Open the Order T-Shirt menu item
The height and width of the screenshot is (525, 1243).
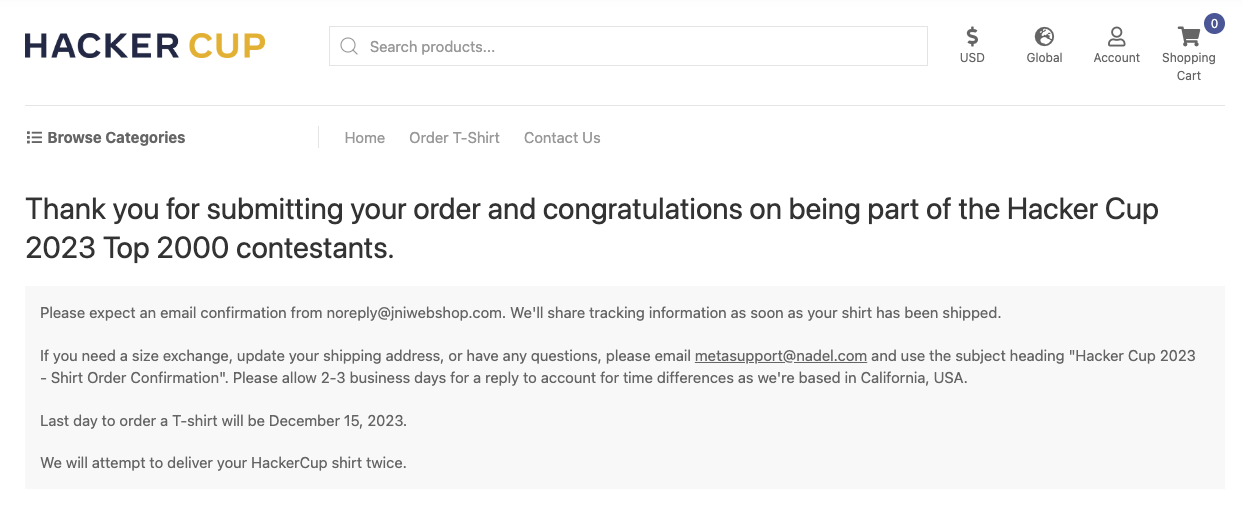click(x=454, y=138)
